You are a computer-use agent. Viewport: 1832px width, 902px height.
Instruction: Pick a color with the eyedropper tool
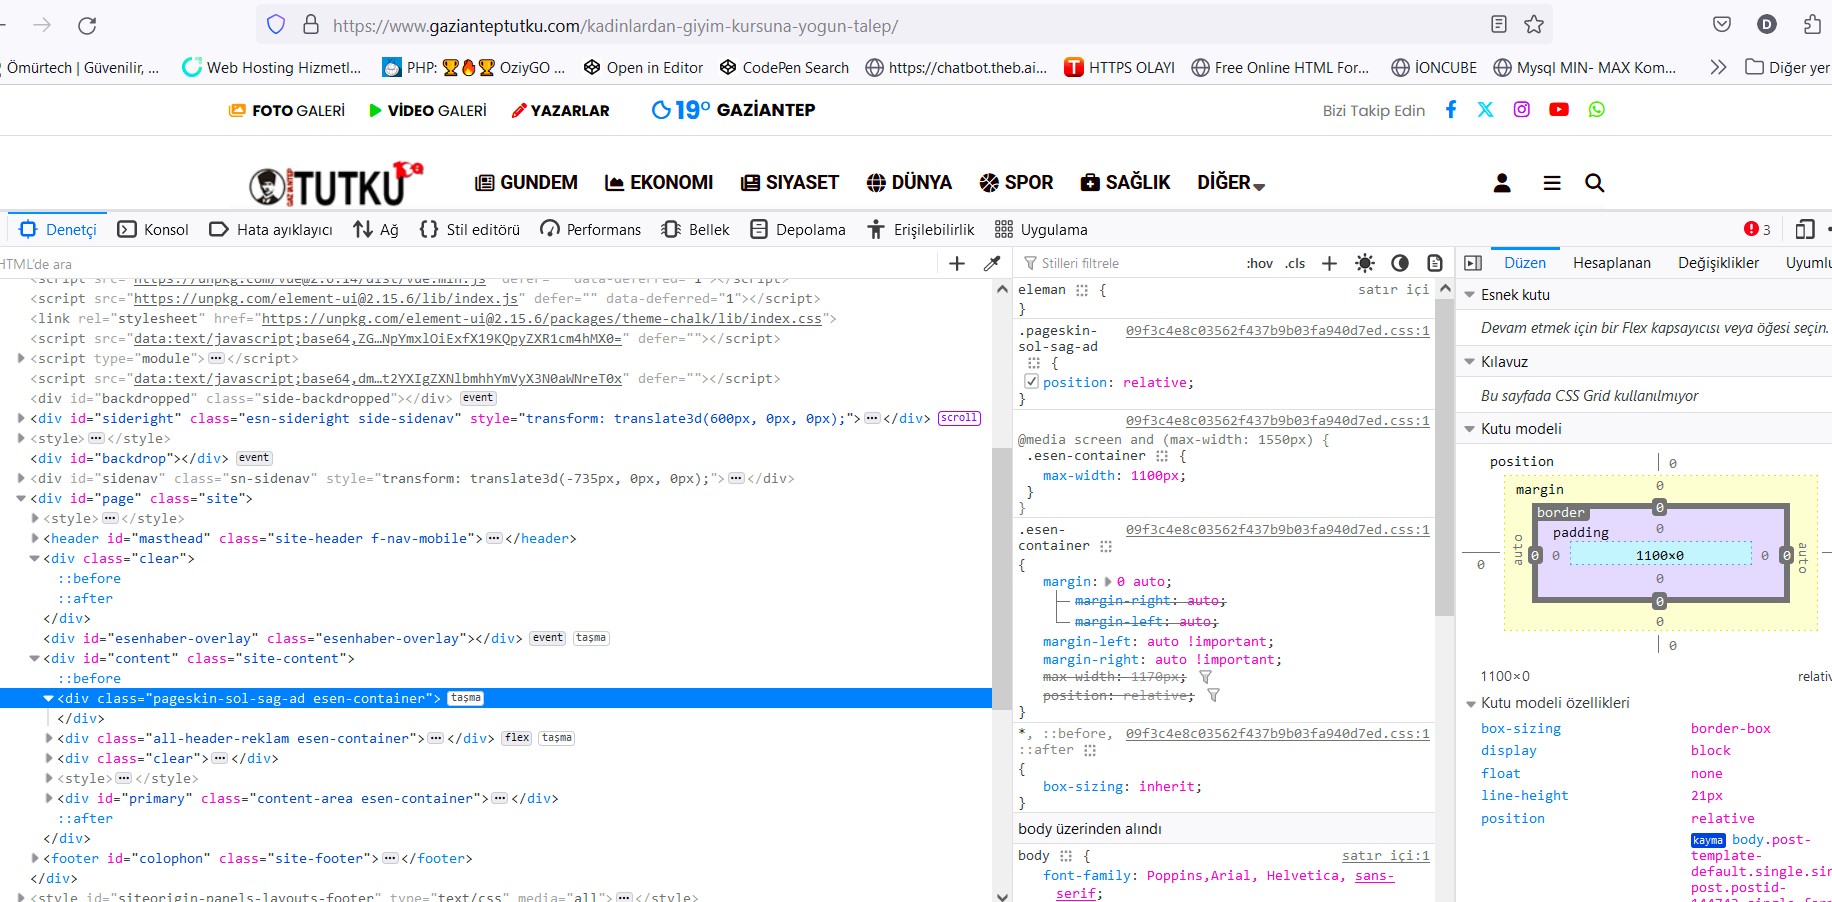click(992, 263)
